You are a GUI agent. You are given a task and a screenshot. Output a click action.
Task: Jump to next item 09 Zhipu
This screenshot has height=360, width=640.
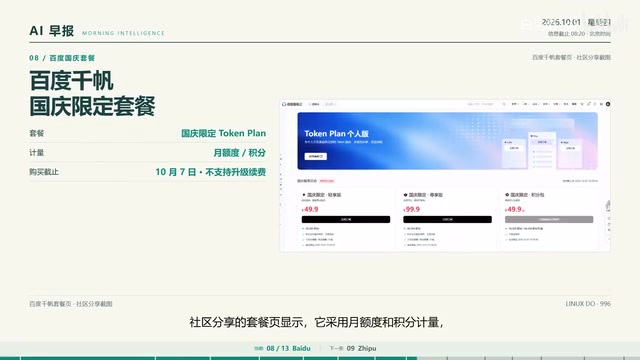tap(353, 348)
